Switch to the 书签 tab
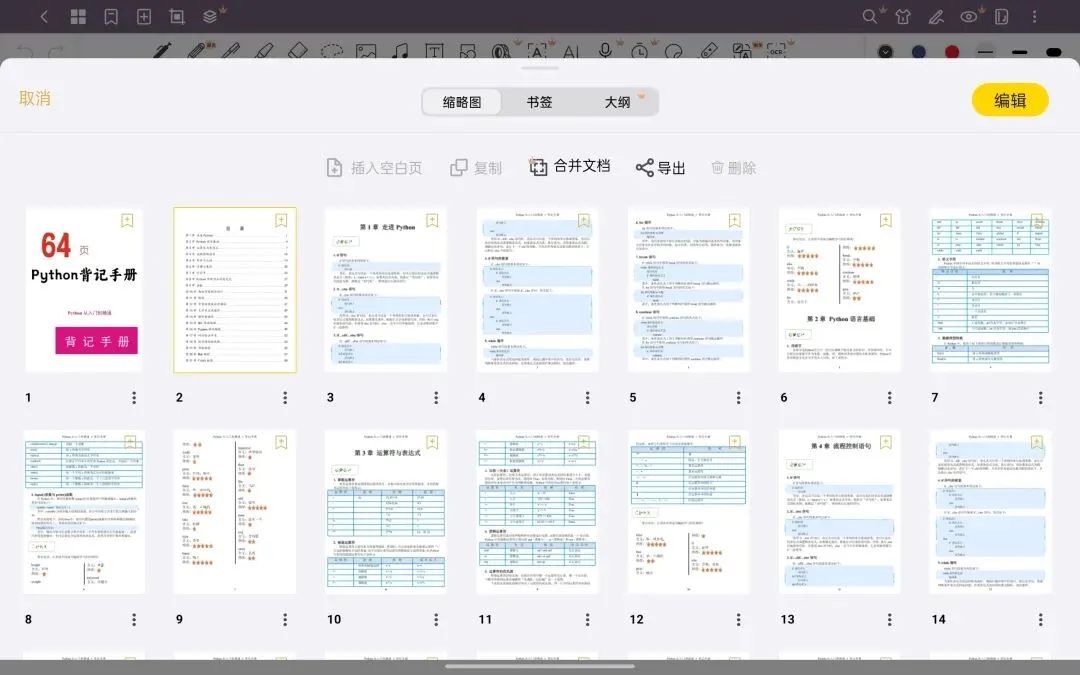Viewport: 1080px width, 675px height. [539, 102]
